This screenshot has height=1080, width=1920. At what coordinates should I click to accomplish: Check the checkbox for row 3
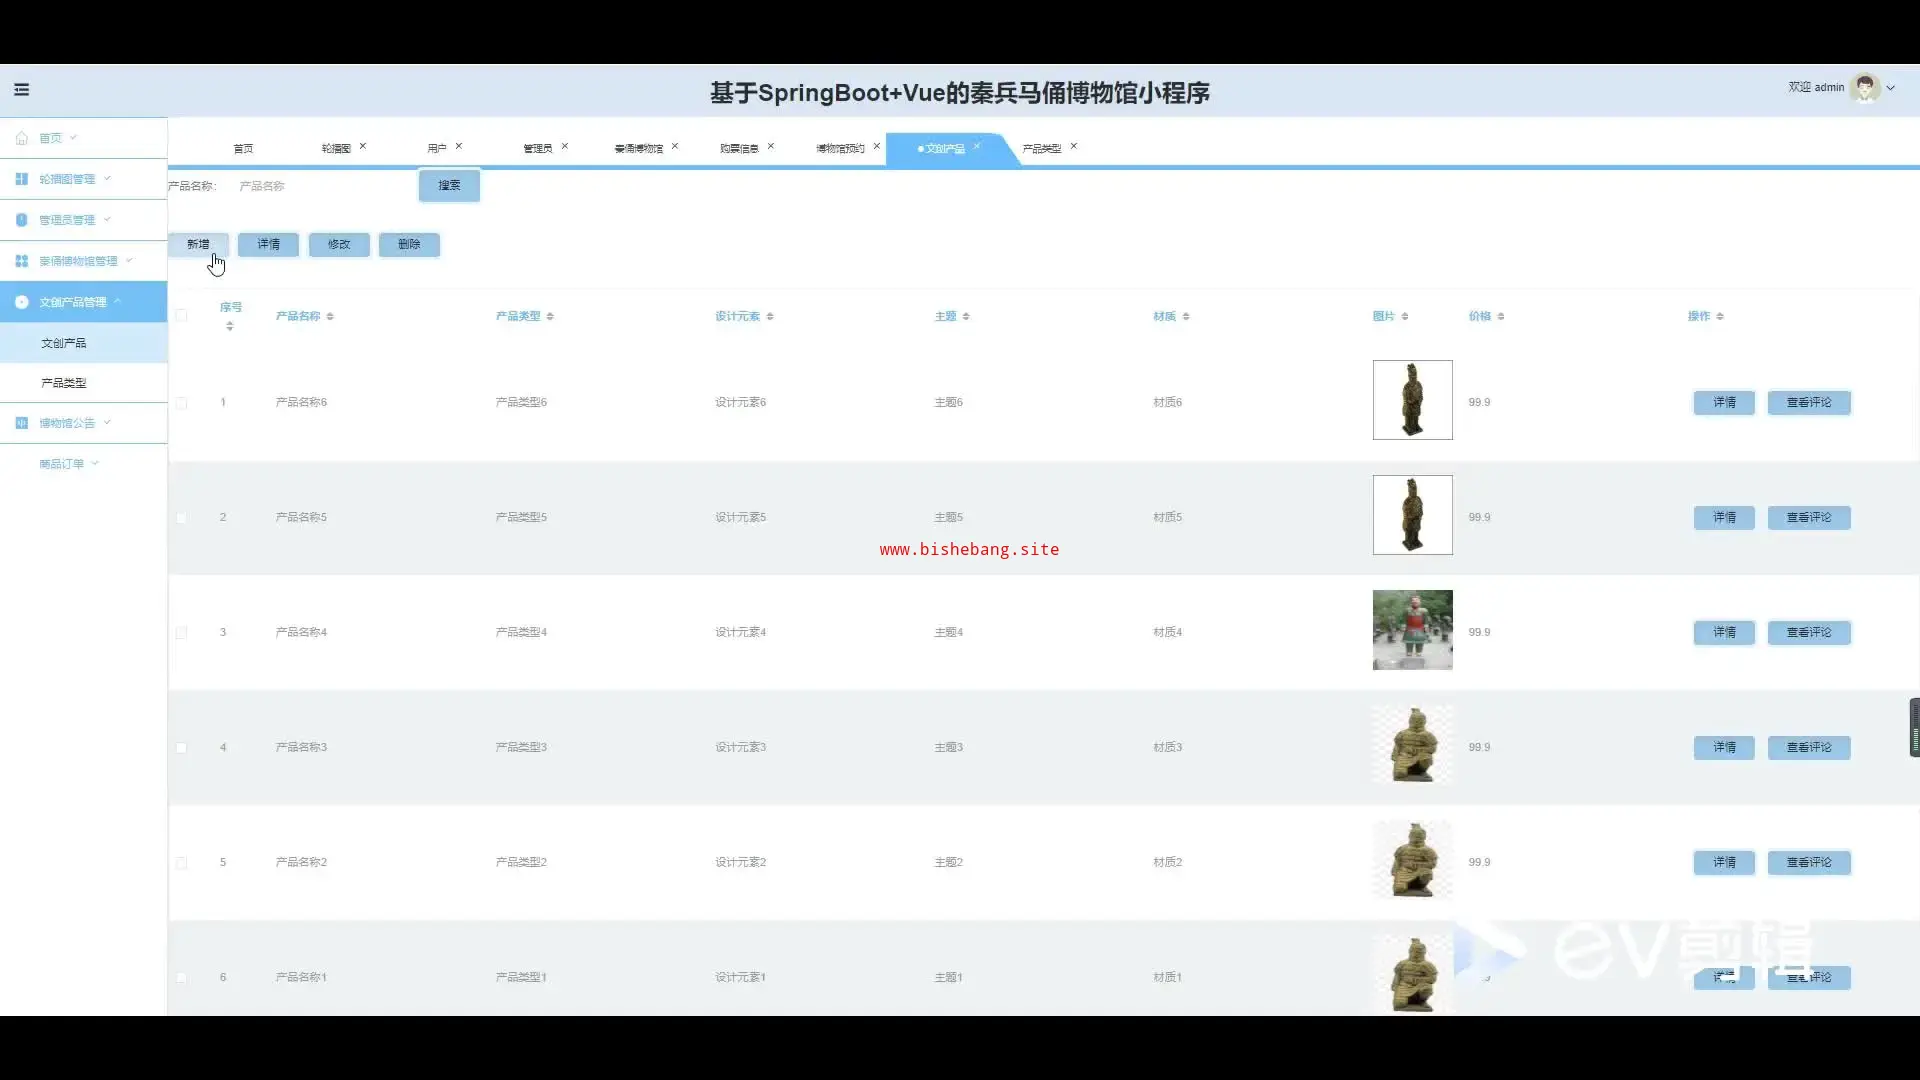(181, 633)
